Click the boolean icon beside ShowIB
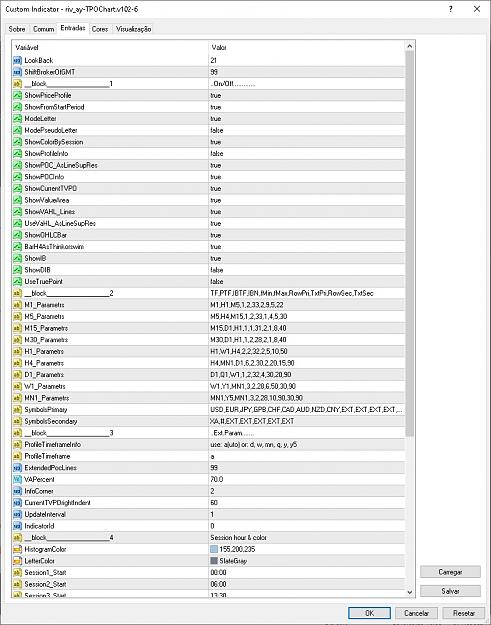Screen dimensions: 491x625 tap(17, 258)
